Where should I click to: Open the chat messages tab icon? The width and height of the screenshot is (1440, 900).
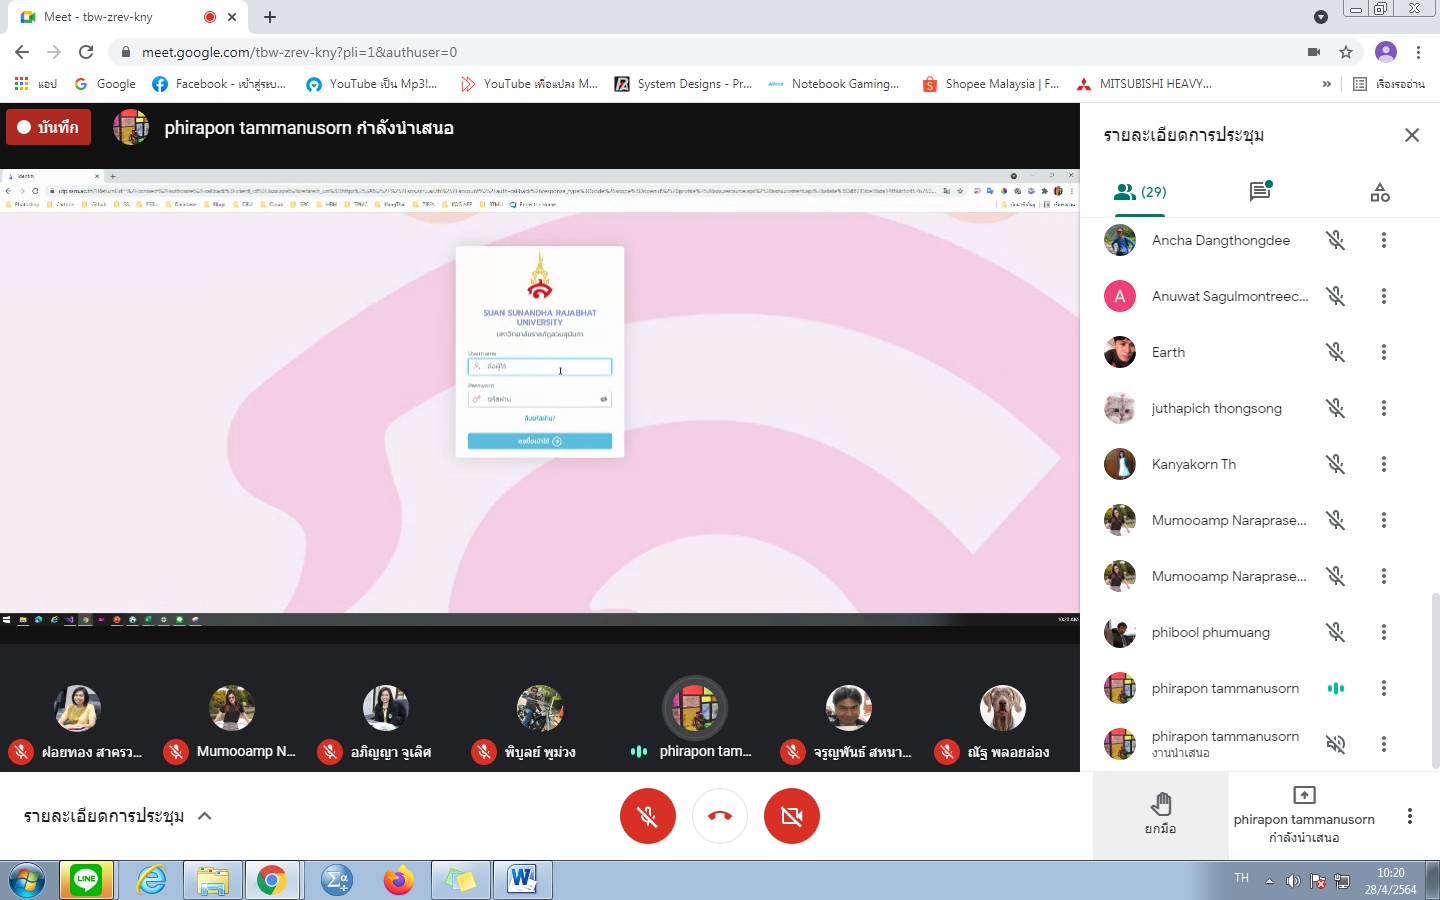[1260, 191]
